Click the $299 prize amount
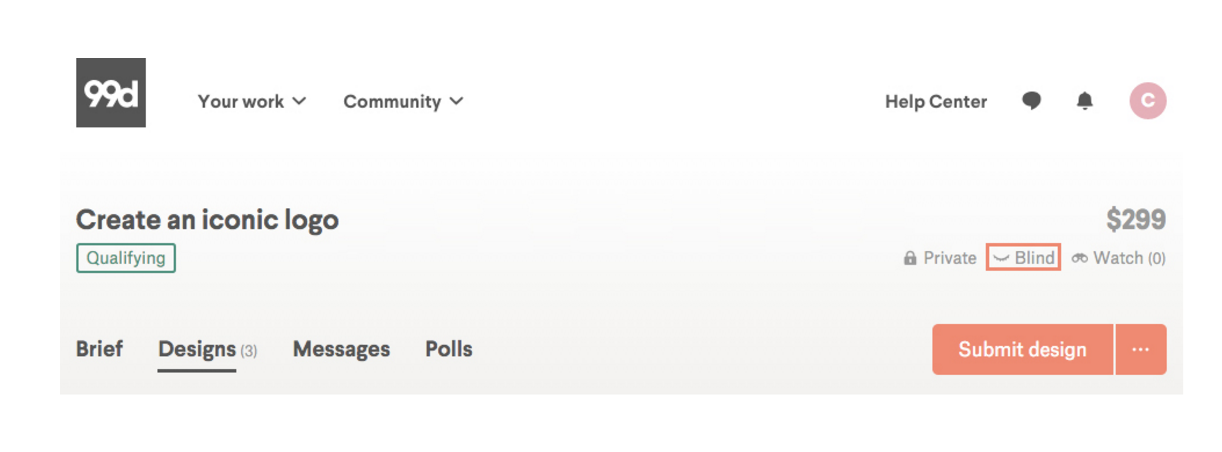This screenshot has width=1222, height=452. tap(1135, 220)
